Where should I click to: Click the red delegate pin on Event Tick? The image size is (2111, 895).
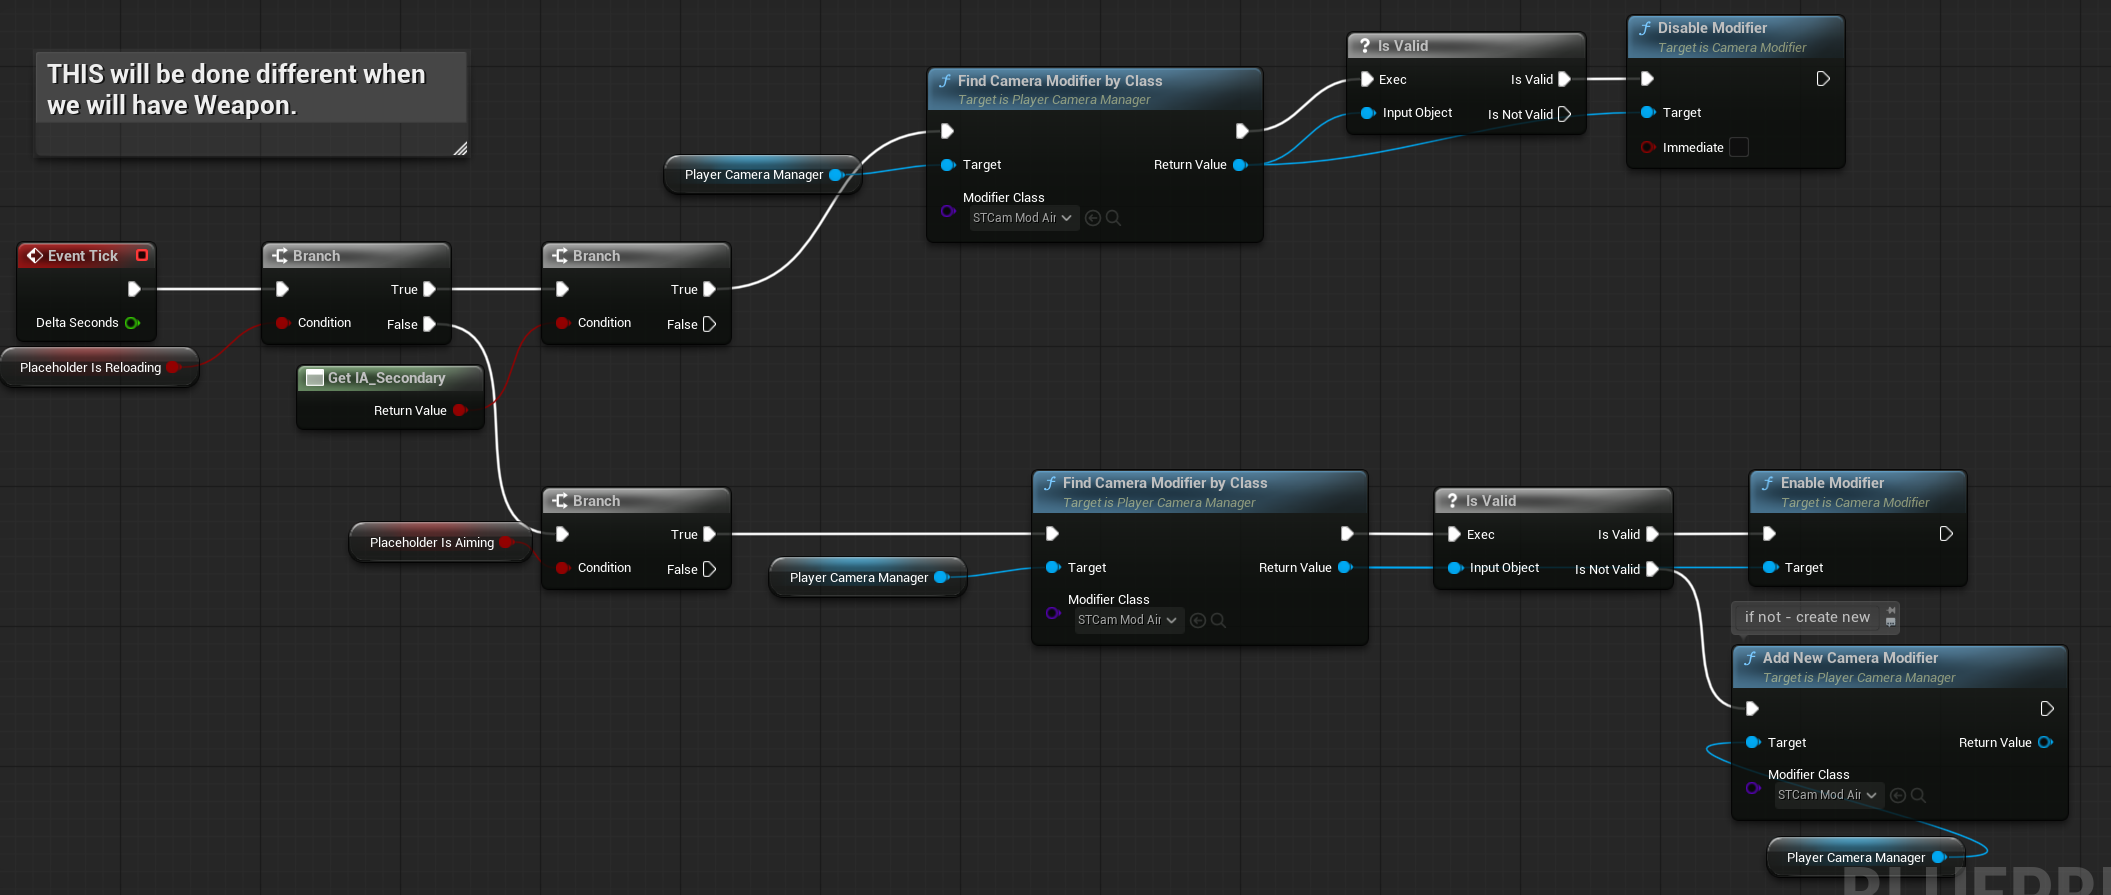142,256
